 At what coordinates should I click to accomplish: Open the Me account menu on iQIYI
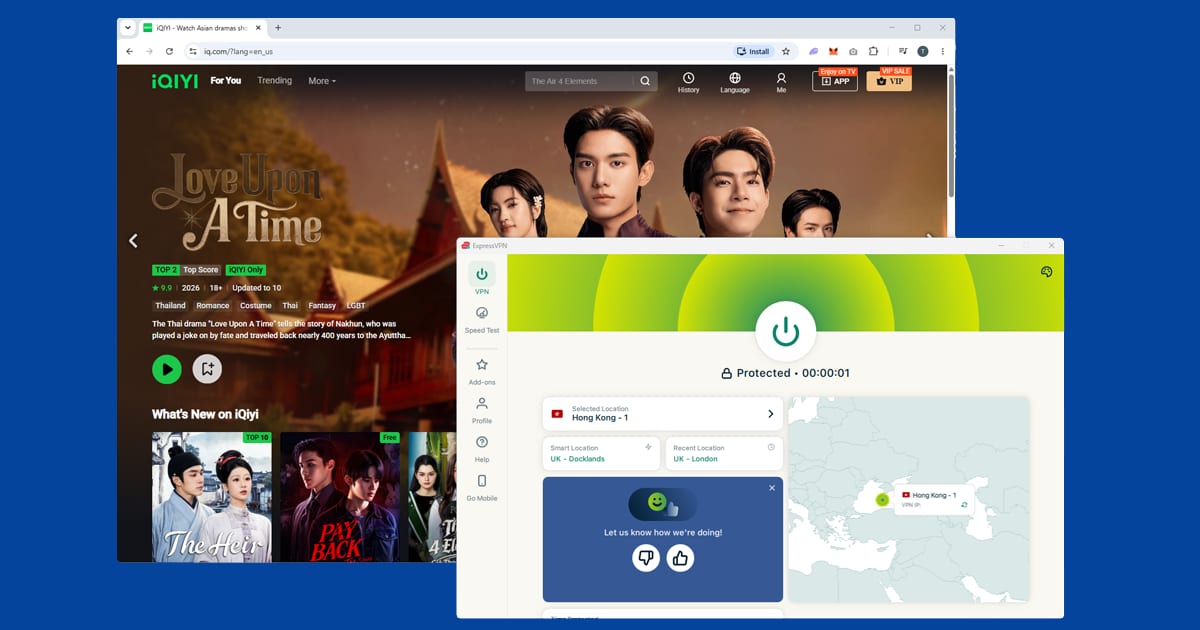pyautogui.click(x=781, y=82)
